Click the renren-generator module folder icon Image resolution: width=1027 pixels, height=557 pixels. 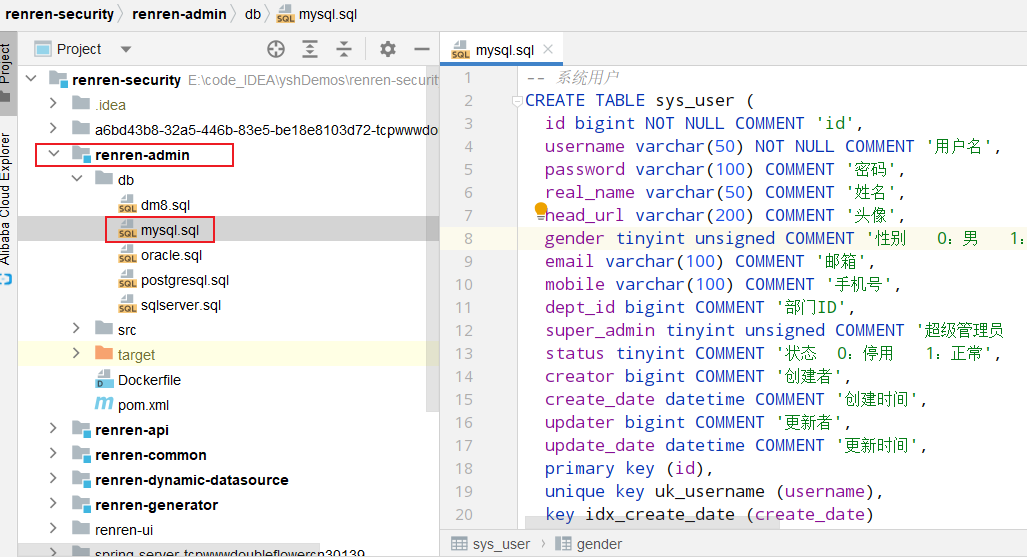(81, 504)
